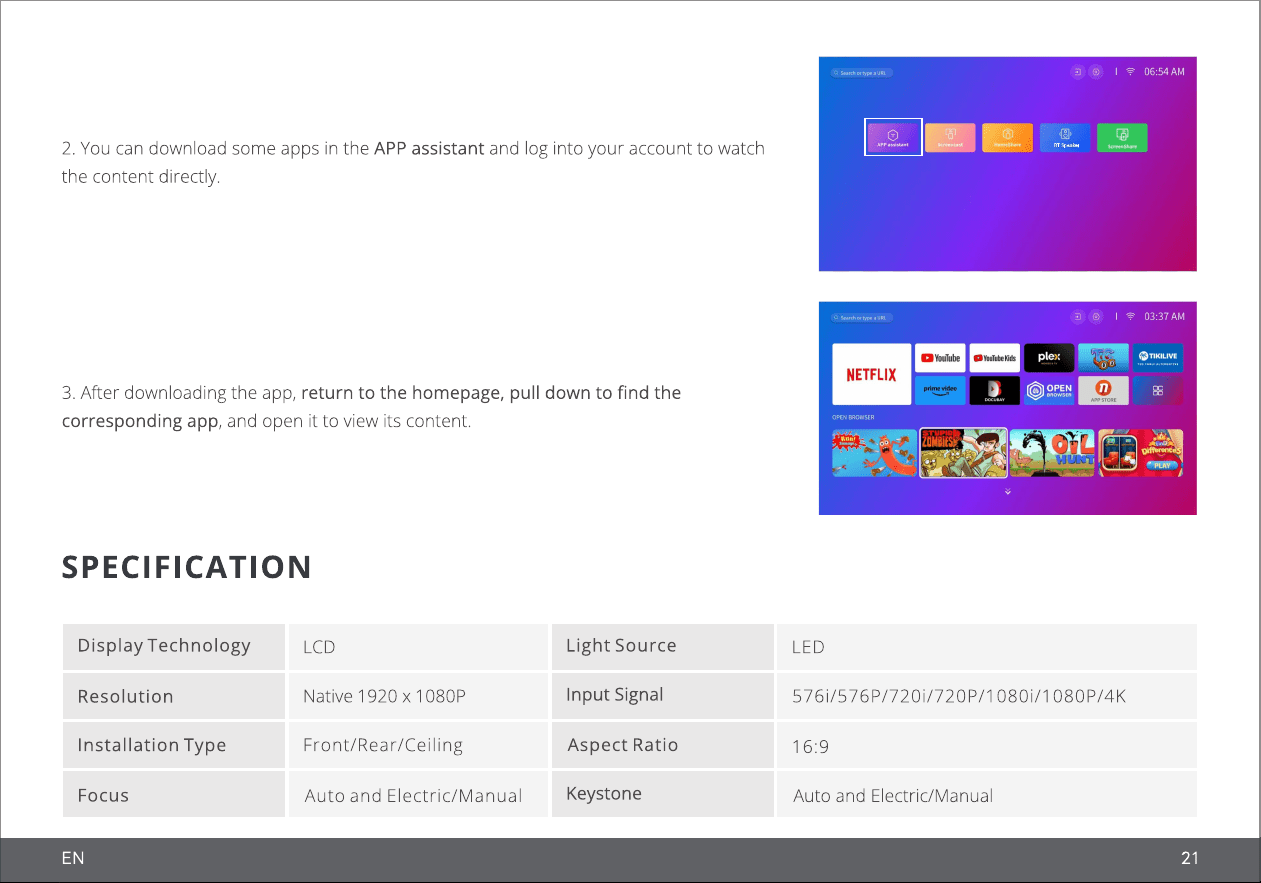Expand the page with double-chevron down arrow

click(x=1008, y=492)
